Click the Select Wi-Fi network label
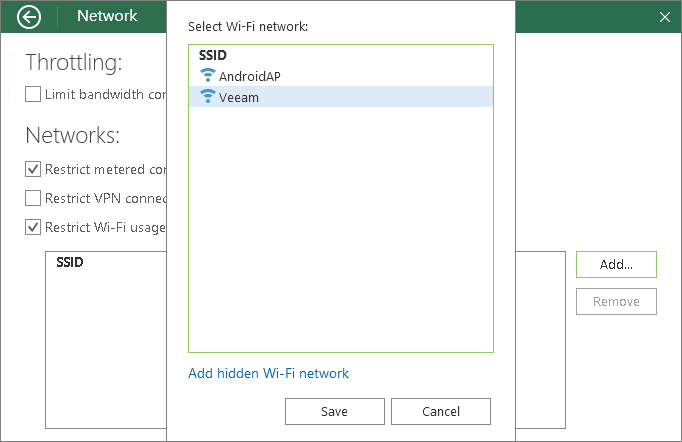682x442 pixels. pyautogui.click(x=255, y=25)
